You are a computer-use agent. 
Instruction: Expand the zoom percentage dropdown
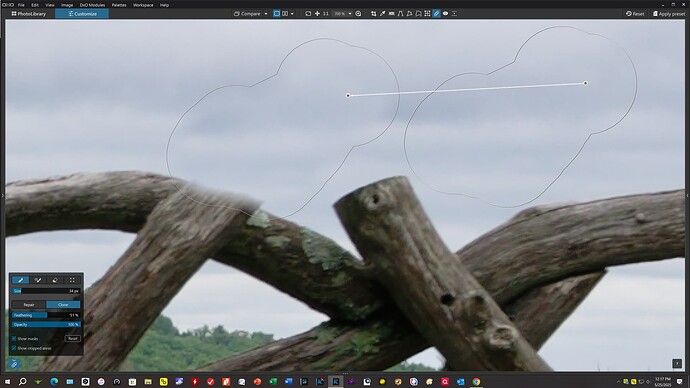click(350, 14)
